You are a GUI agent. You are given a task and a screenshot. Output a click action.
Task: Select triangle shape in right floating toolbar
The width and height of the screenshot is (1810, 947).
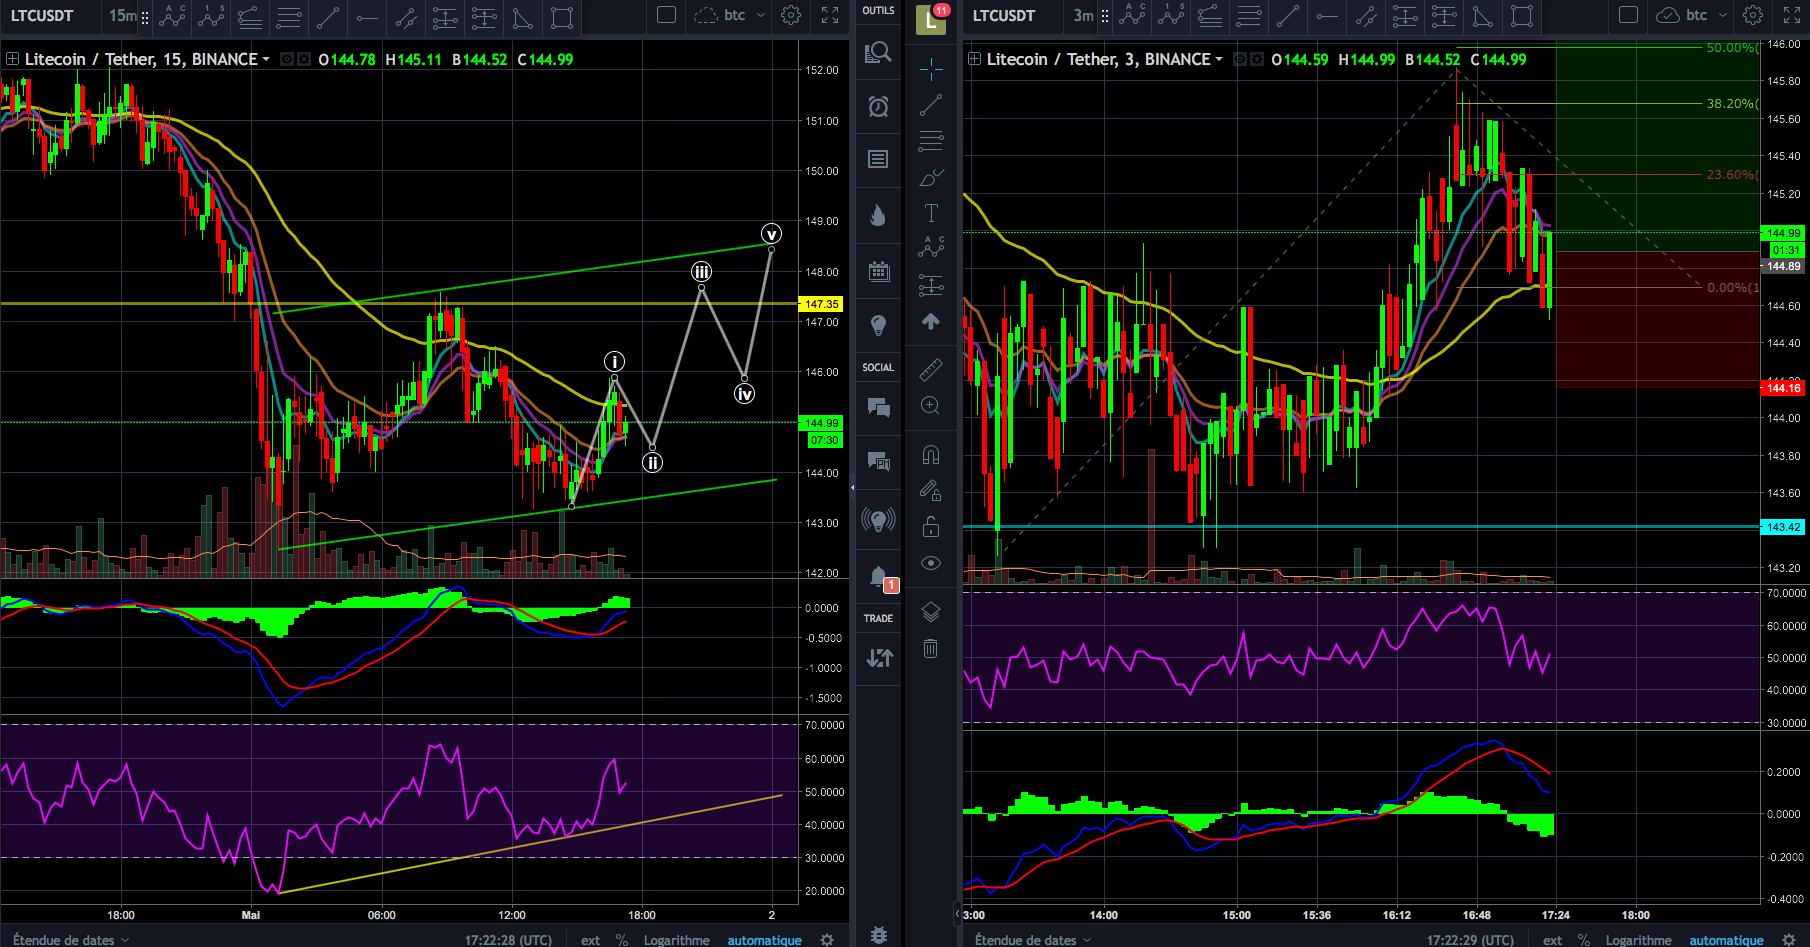point(1483,16)
